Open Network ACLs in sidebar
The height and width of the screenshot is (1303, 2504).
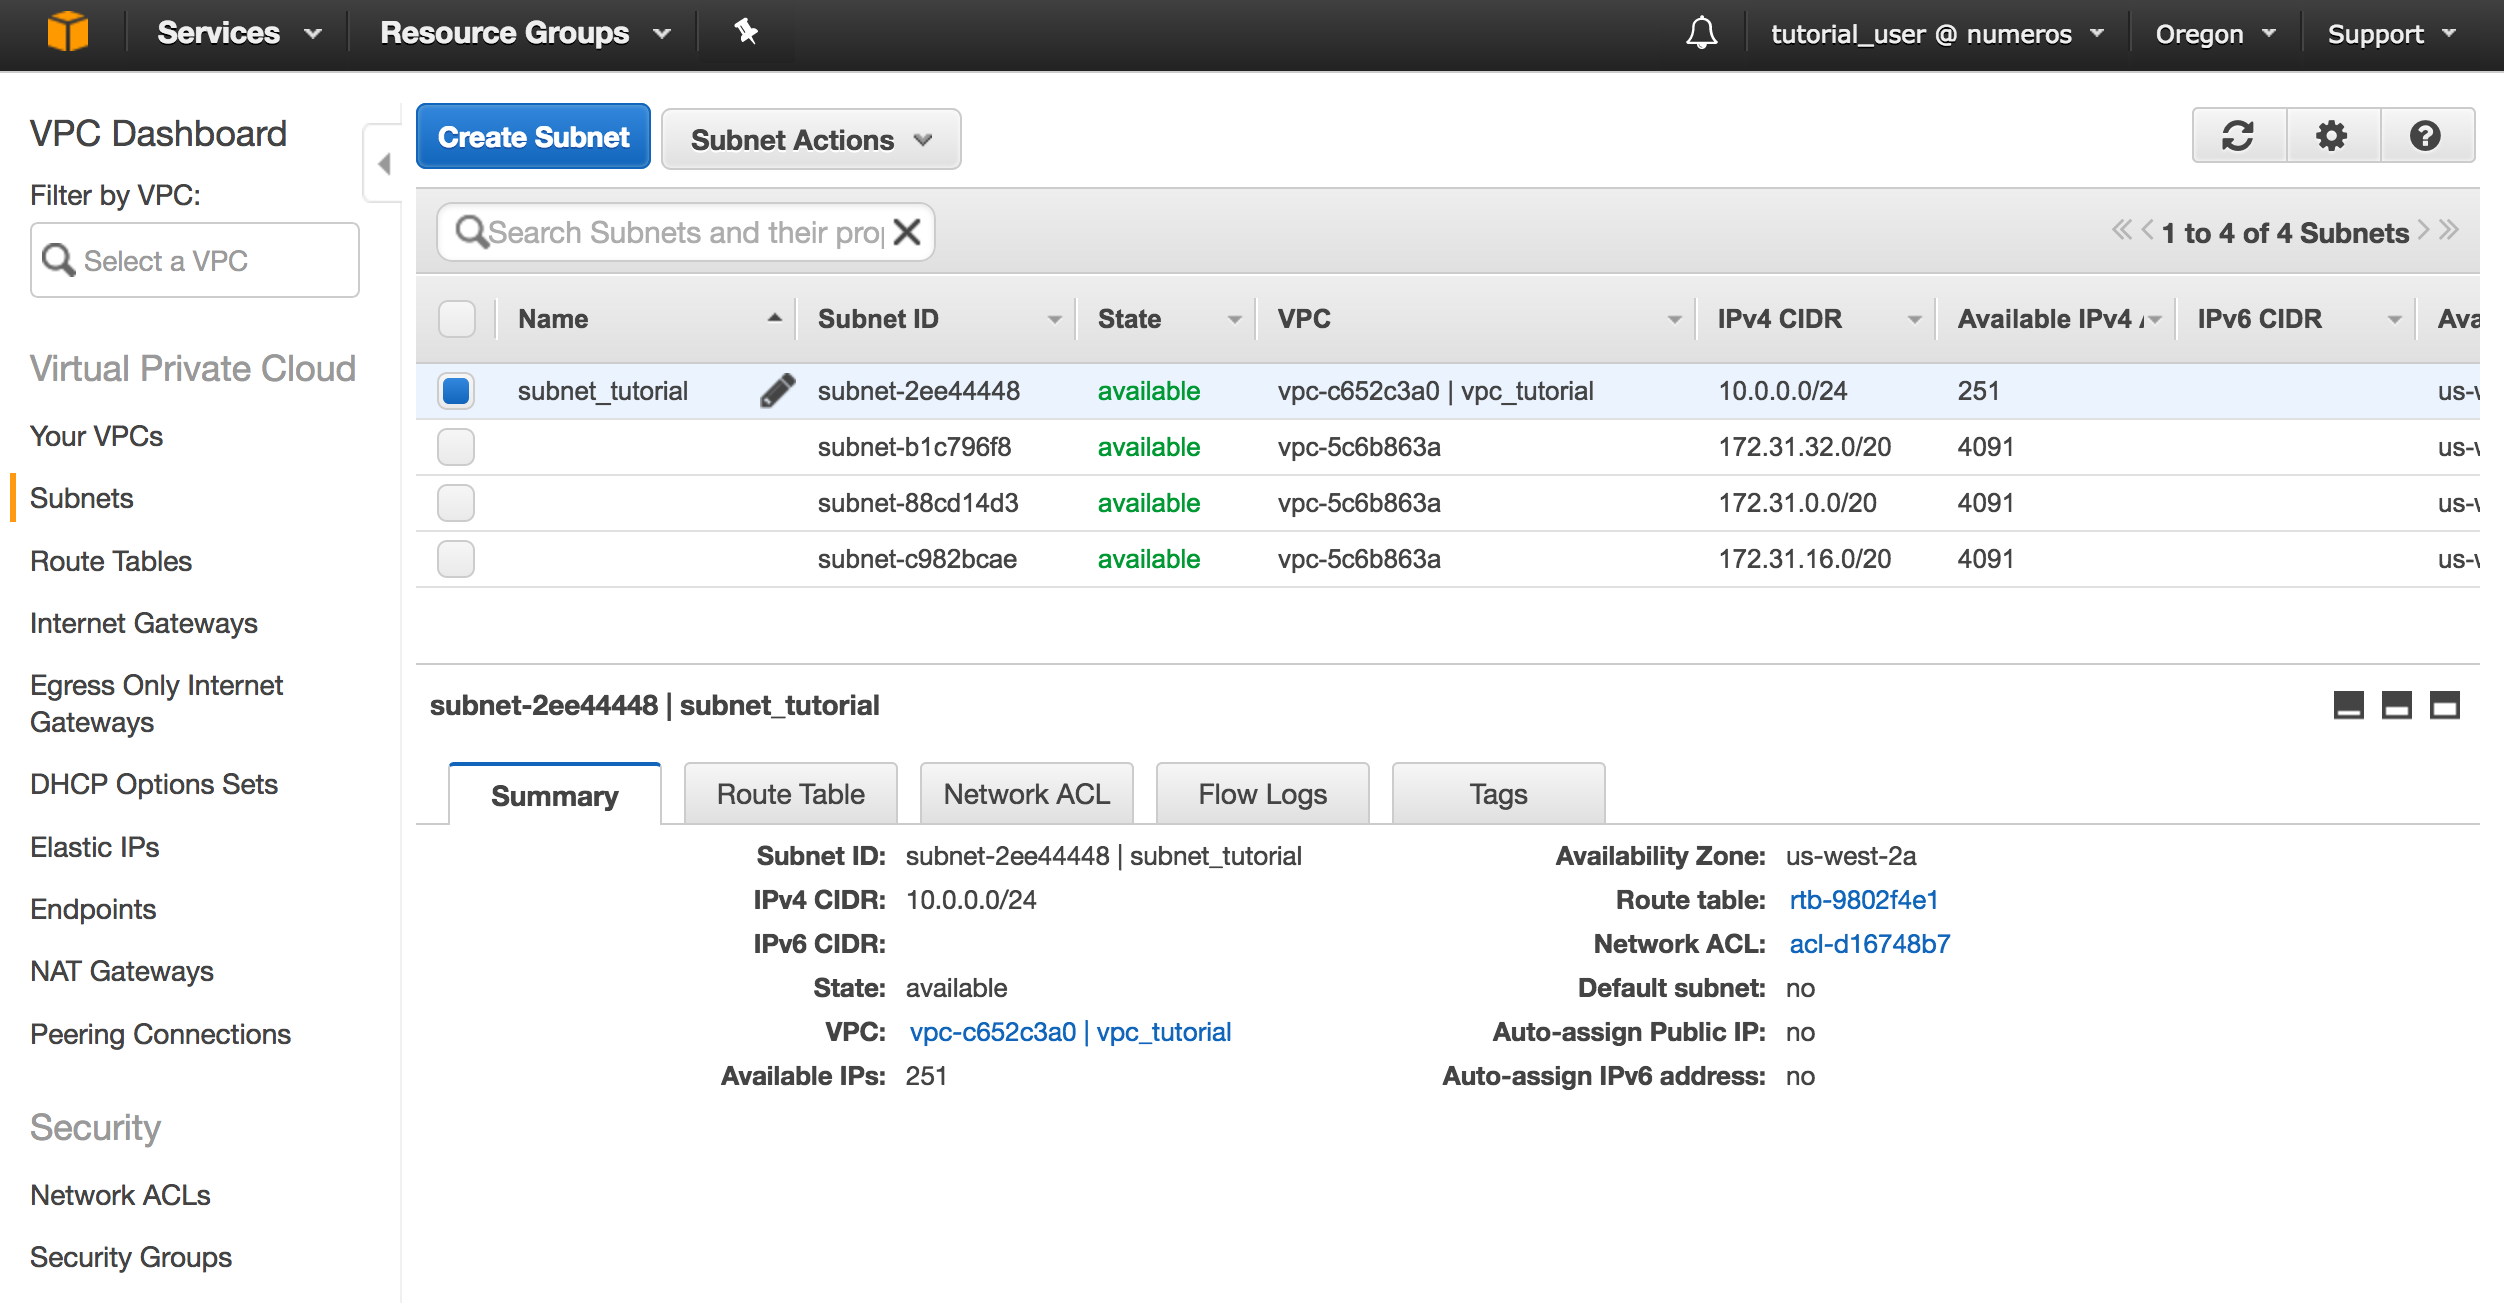point(120,1195)
